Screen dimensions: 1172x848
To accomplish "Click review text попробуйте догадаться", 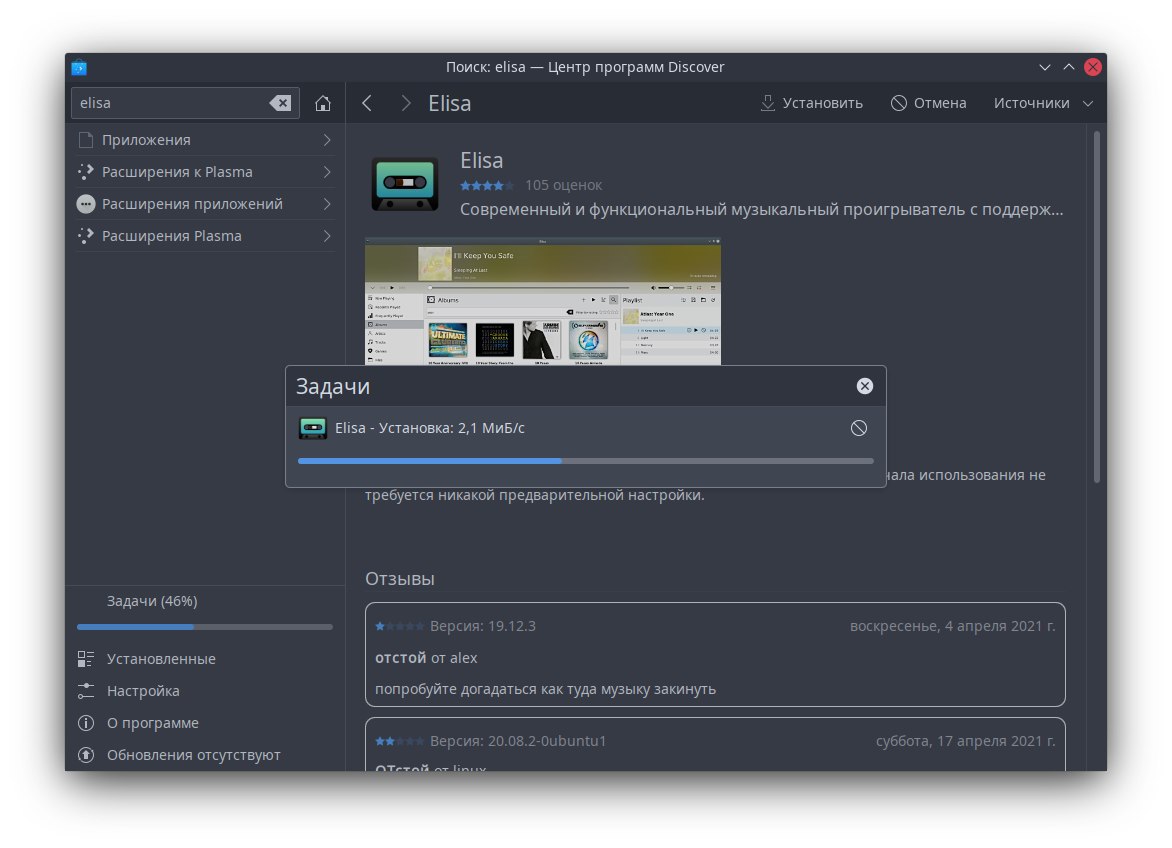I will 545,690.
